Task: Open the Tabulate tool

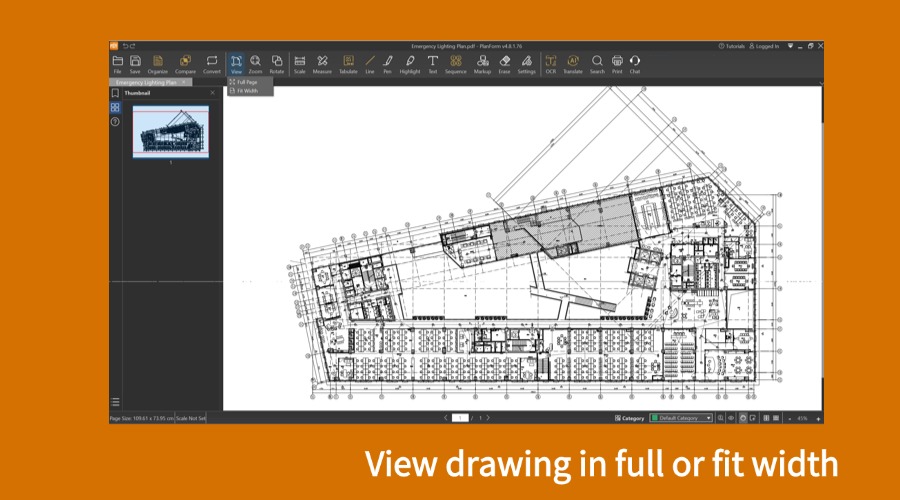Action: (x=348, y=64)
